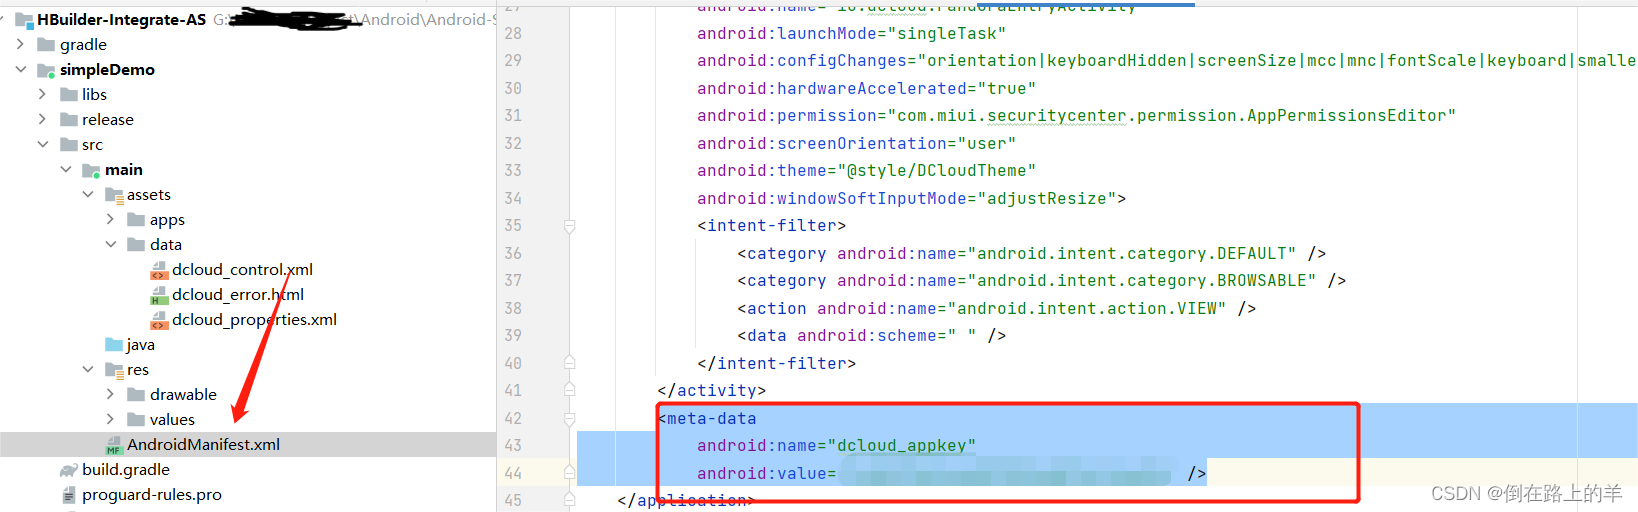Click the android:name="dcloud_appkey" attribute
The image size is (1638, 512).
click(x=836, y=445)
